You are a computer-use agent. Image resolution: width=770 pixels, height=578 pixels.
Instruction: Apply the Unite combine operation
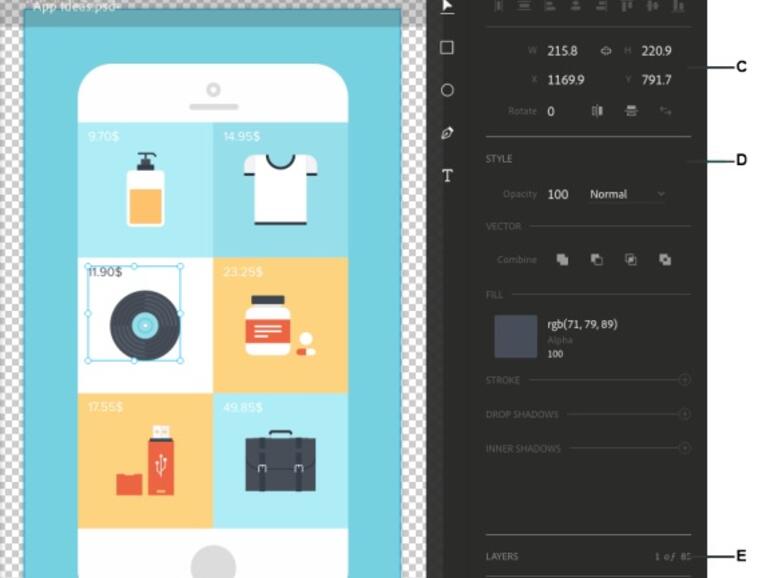pos(562,259)
